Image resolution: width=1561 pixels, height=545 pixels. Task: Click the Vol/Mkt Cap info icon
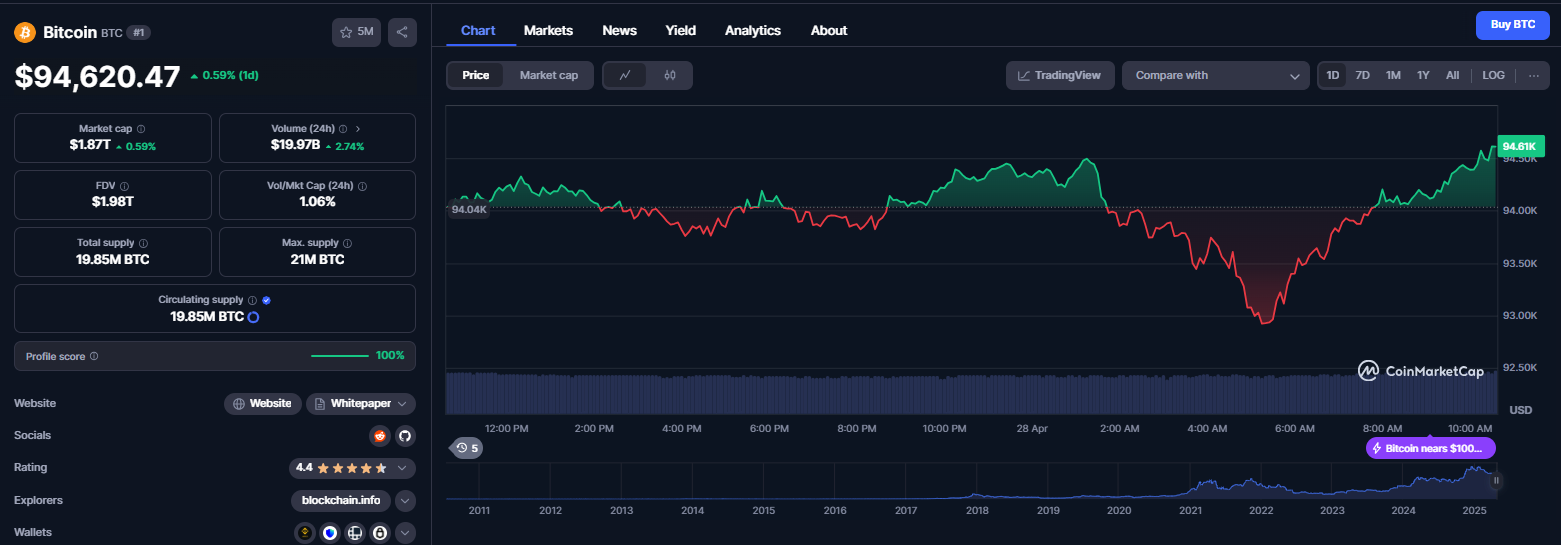[362, 186]
